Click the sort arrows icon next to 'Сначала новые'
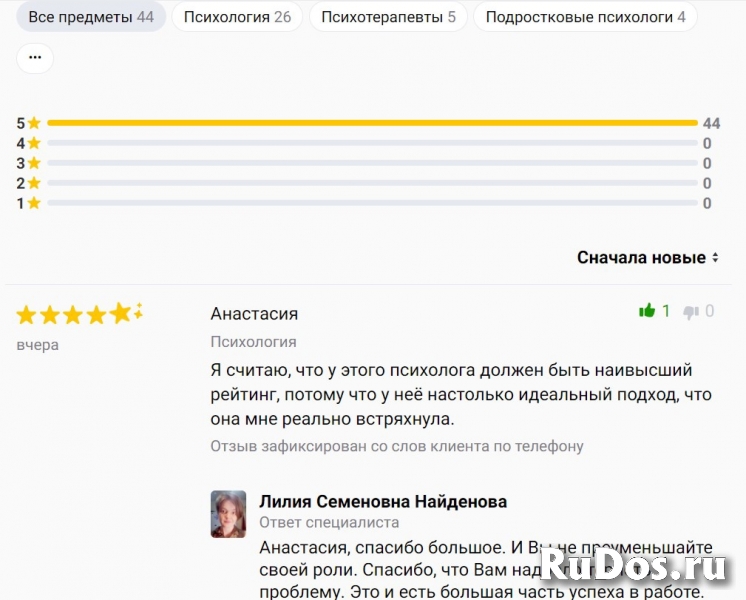The width and height of the screenshot is (746, 600). click(715, 257)
